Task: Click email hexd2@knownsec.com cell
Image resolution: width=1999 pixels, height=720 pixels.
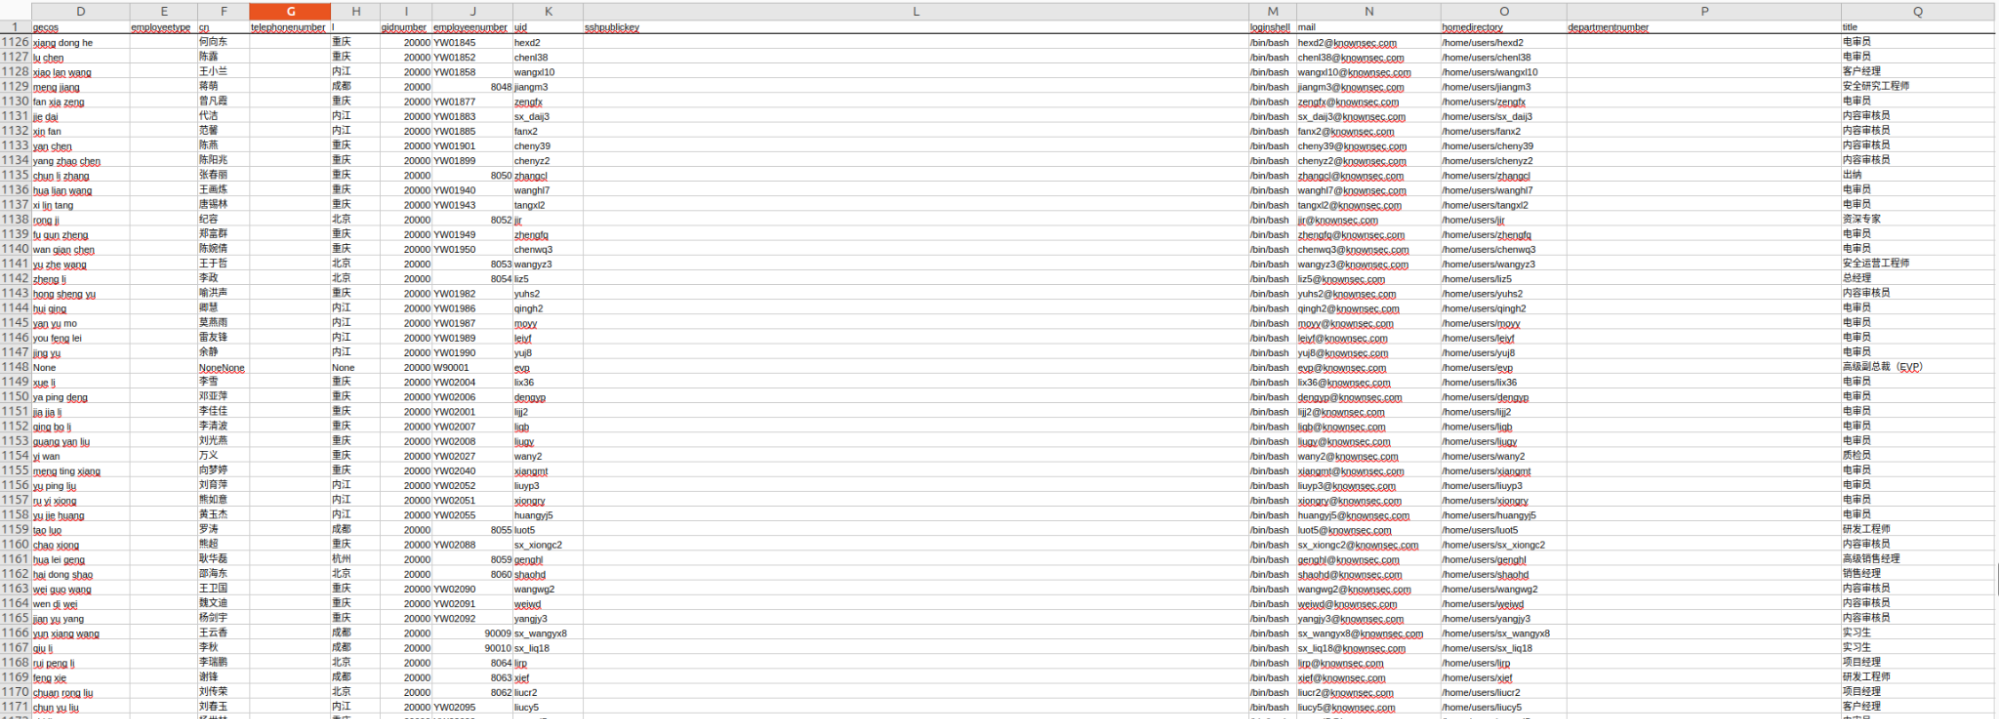Action: pyautogui.click(x=1347, y=43)
